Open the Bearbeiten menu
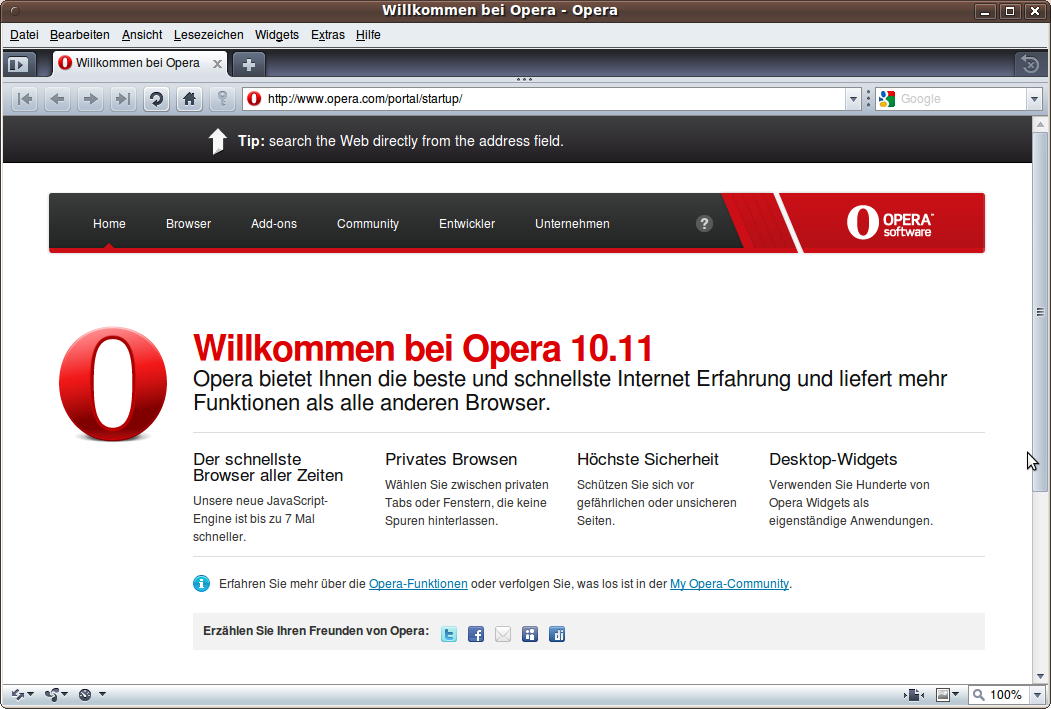This screenshot has width=1051, height=709. click(x=80, y=35)
